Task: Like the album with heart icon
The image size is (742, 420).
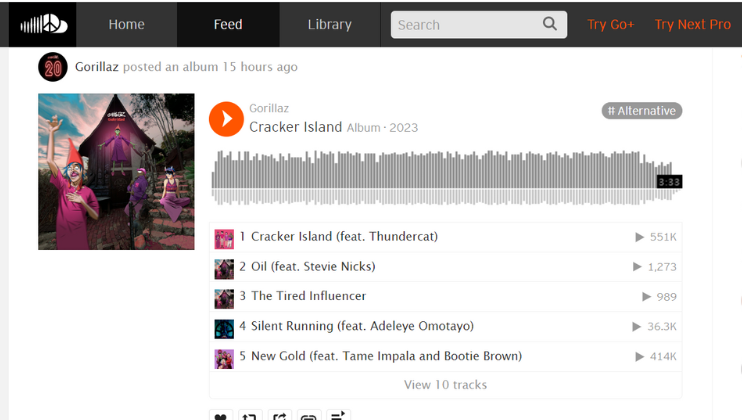Action: coord(221,415)
